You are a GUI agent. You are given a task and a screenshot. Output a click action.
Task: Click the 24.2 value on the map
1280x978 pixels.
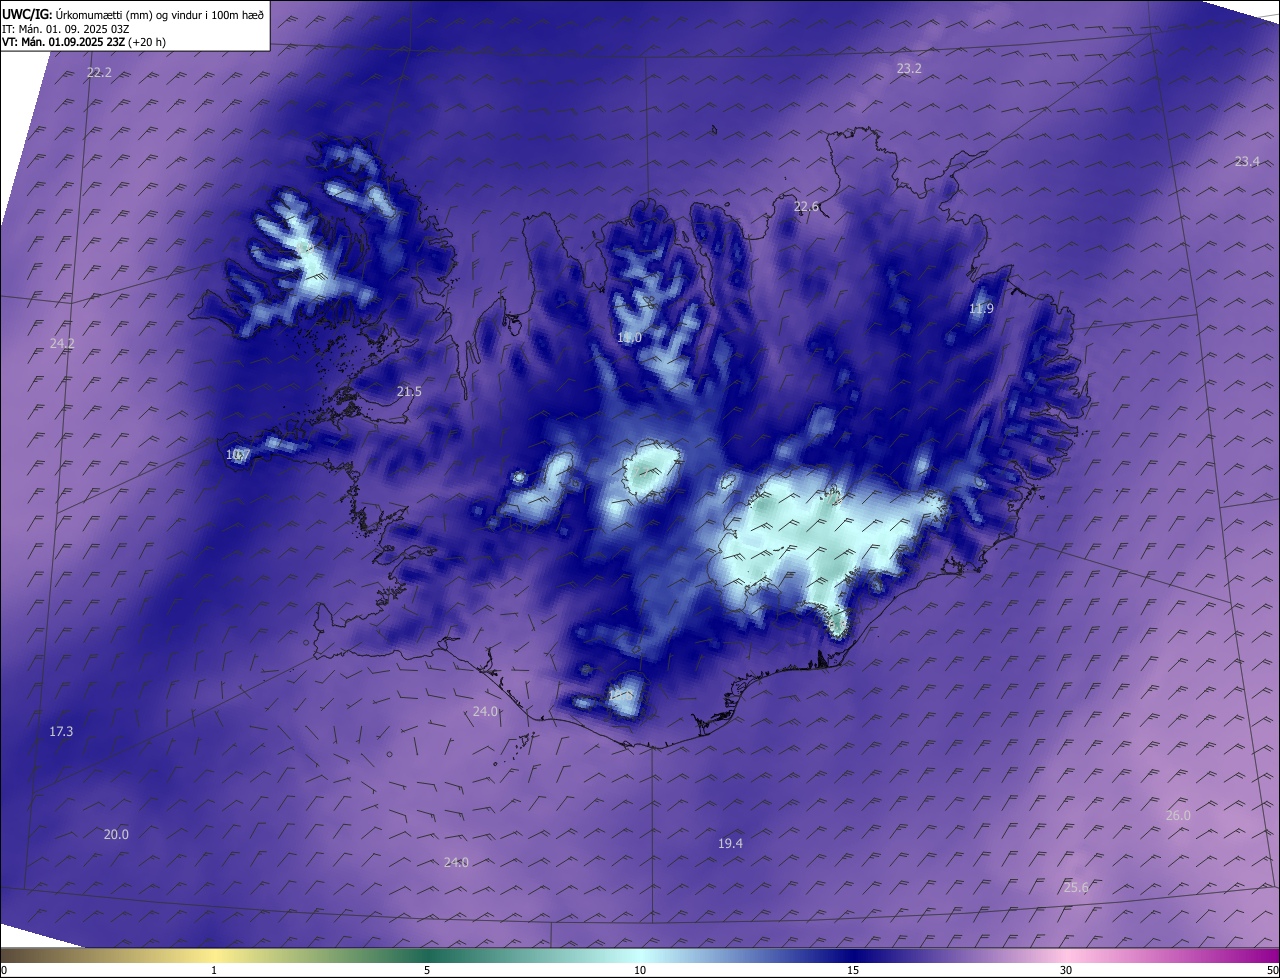[x=62, y=343]
